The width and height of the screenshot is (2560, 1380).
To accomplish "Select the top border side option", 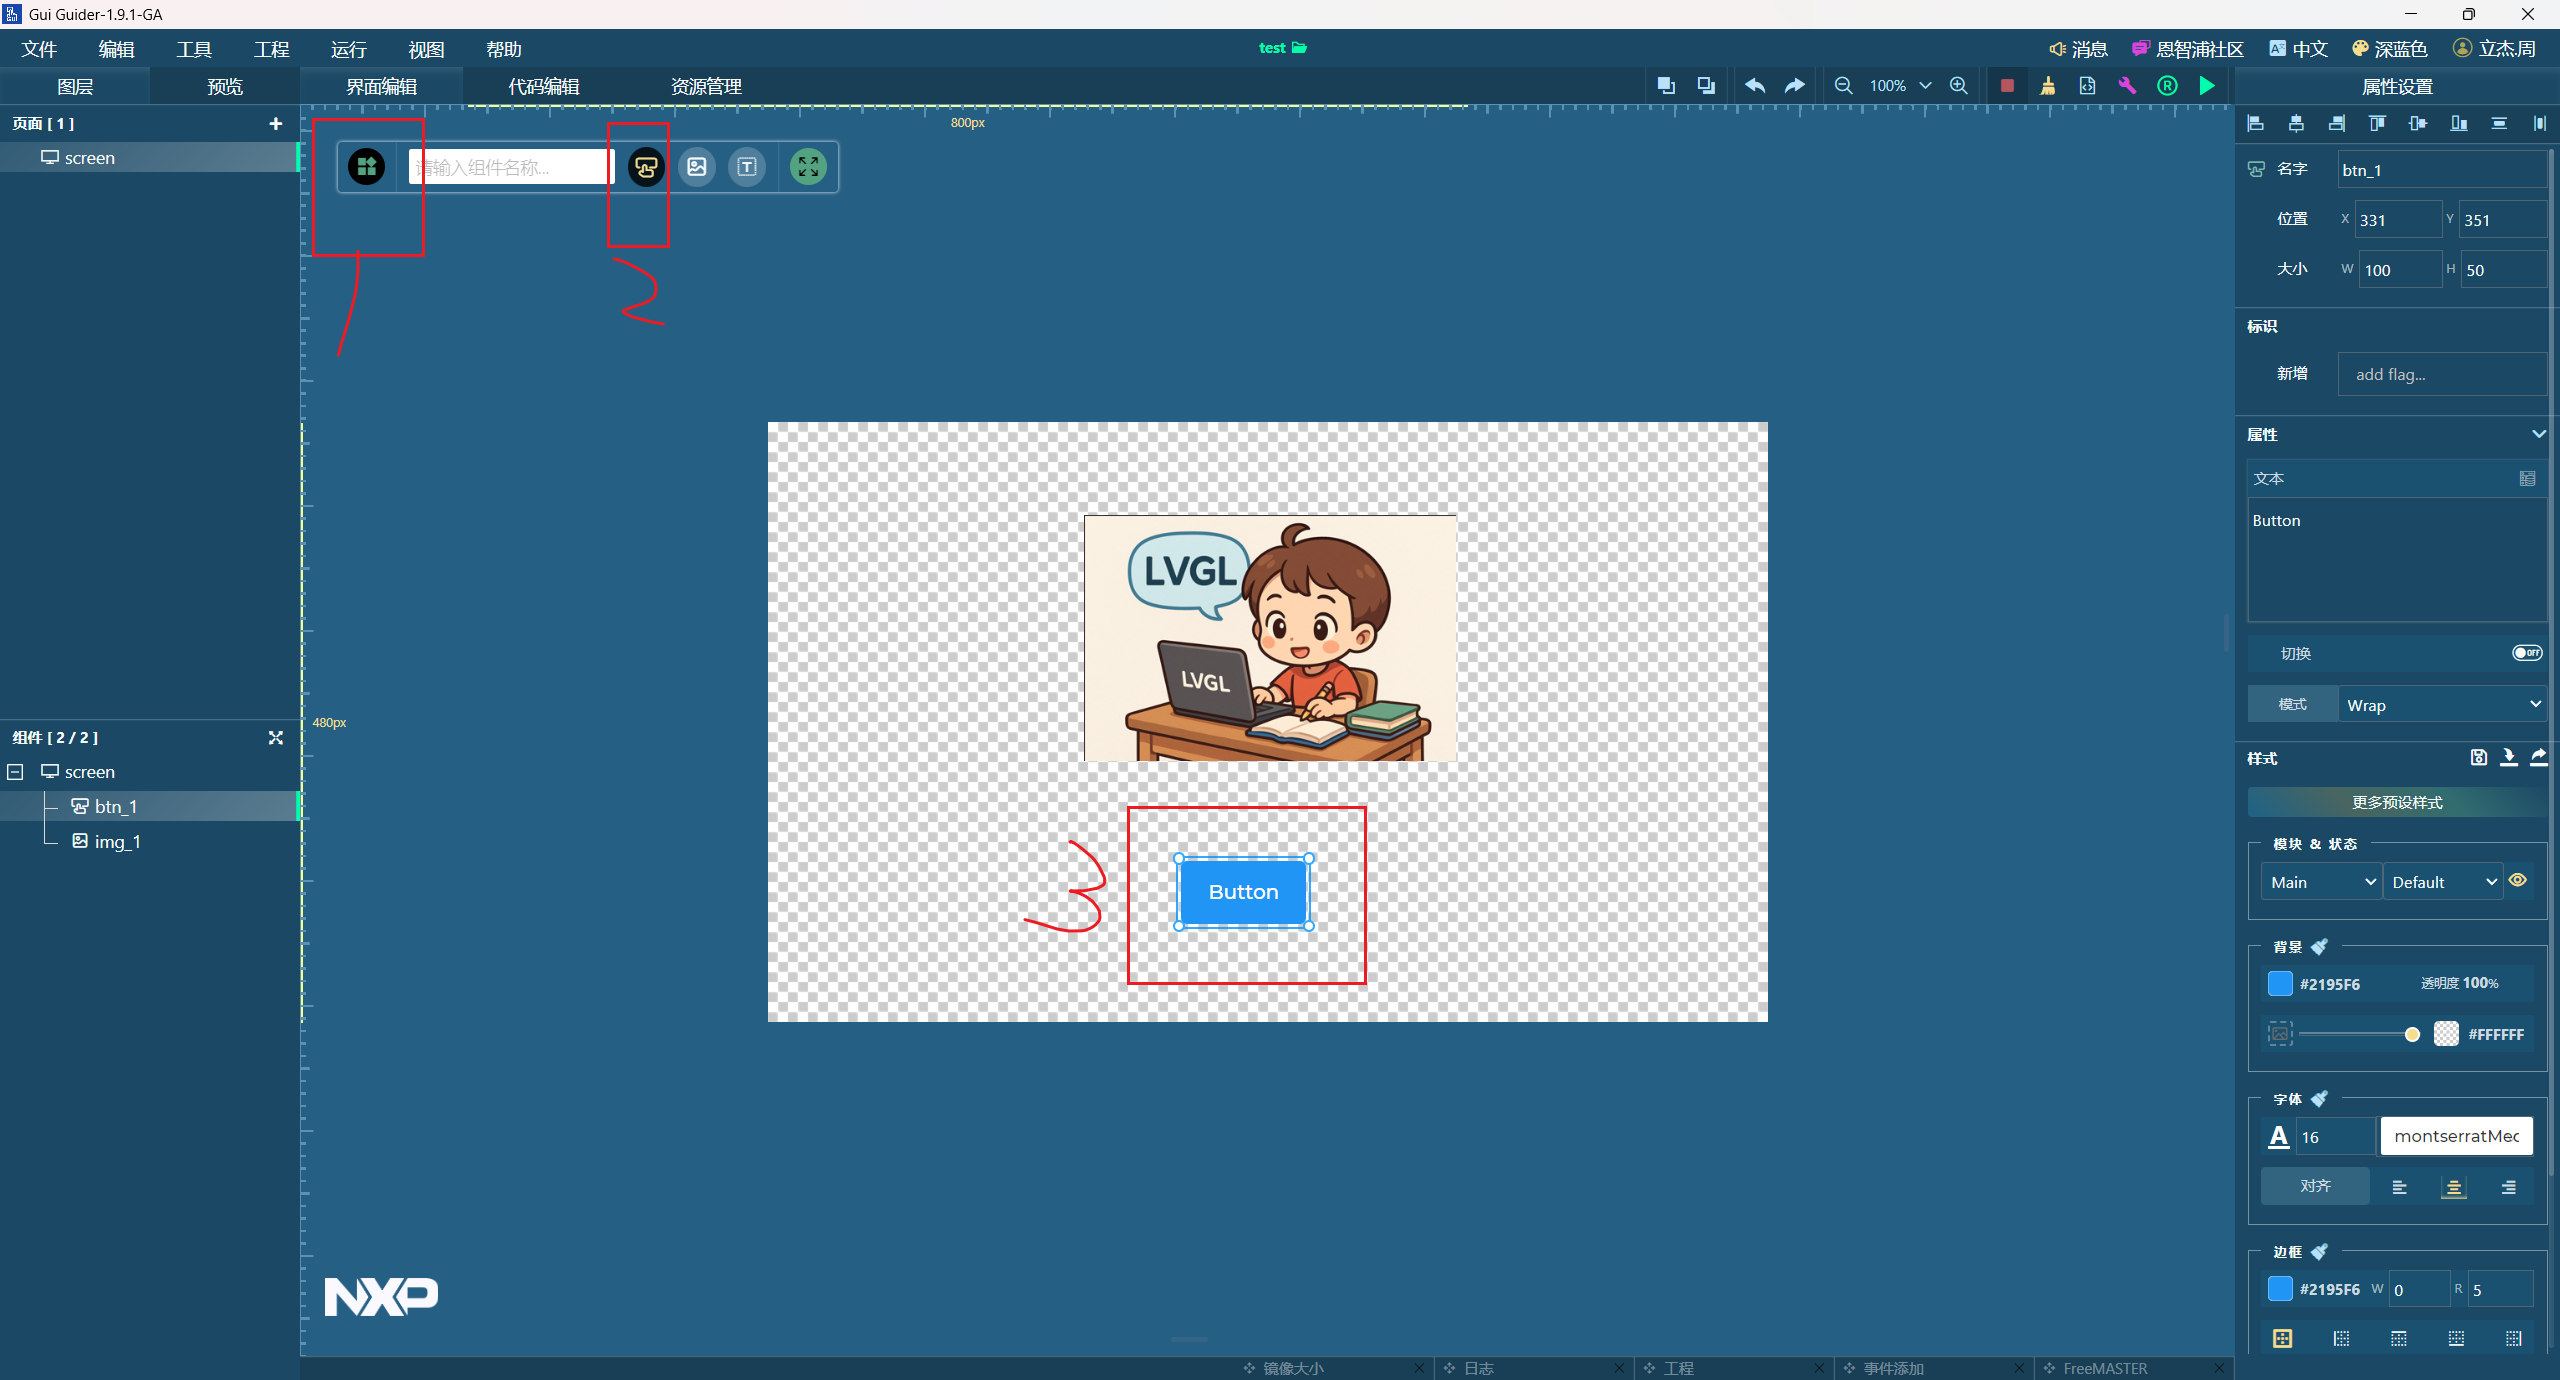I will [2399, 1338].
